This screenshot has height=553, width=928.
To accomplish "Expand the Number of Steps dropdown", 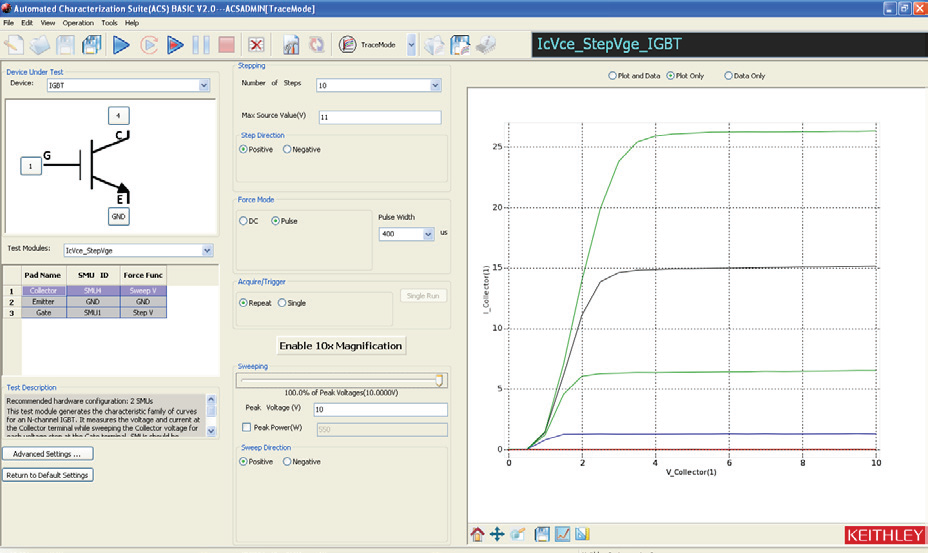I will coord(435,86).
